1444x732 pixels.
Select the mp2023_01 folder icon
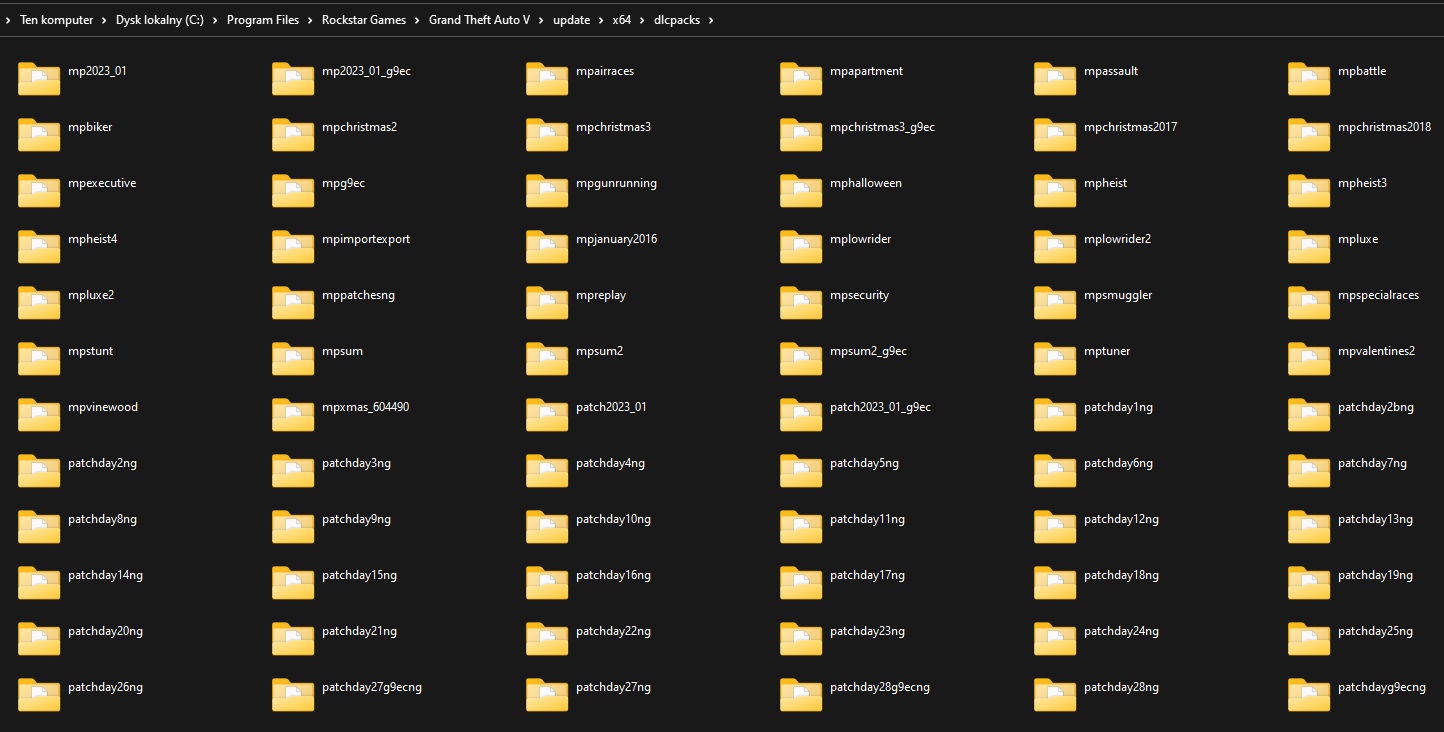click(x=39, y=79)
